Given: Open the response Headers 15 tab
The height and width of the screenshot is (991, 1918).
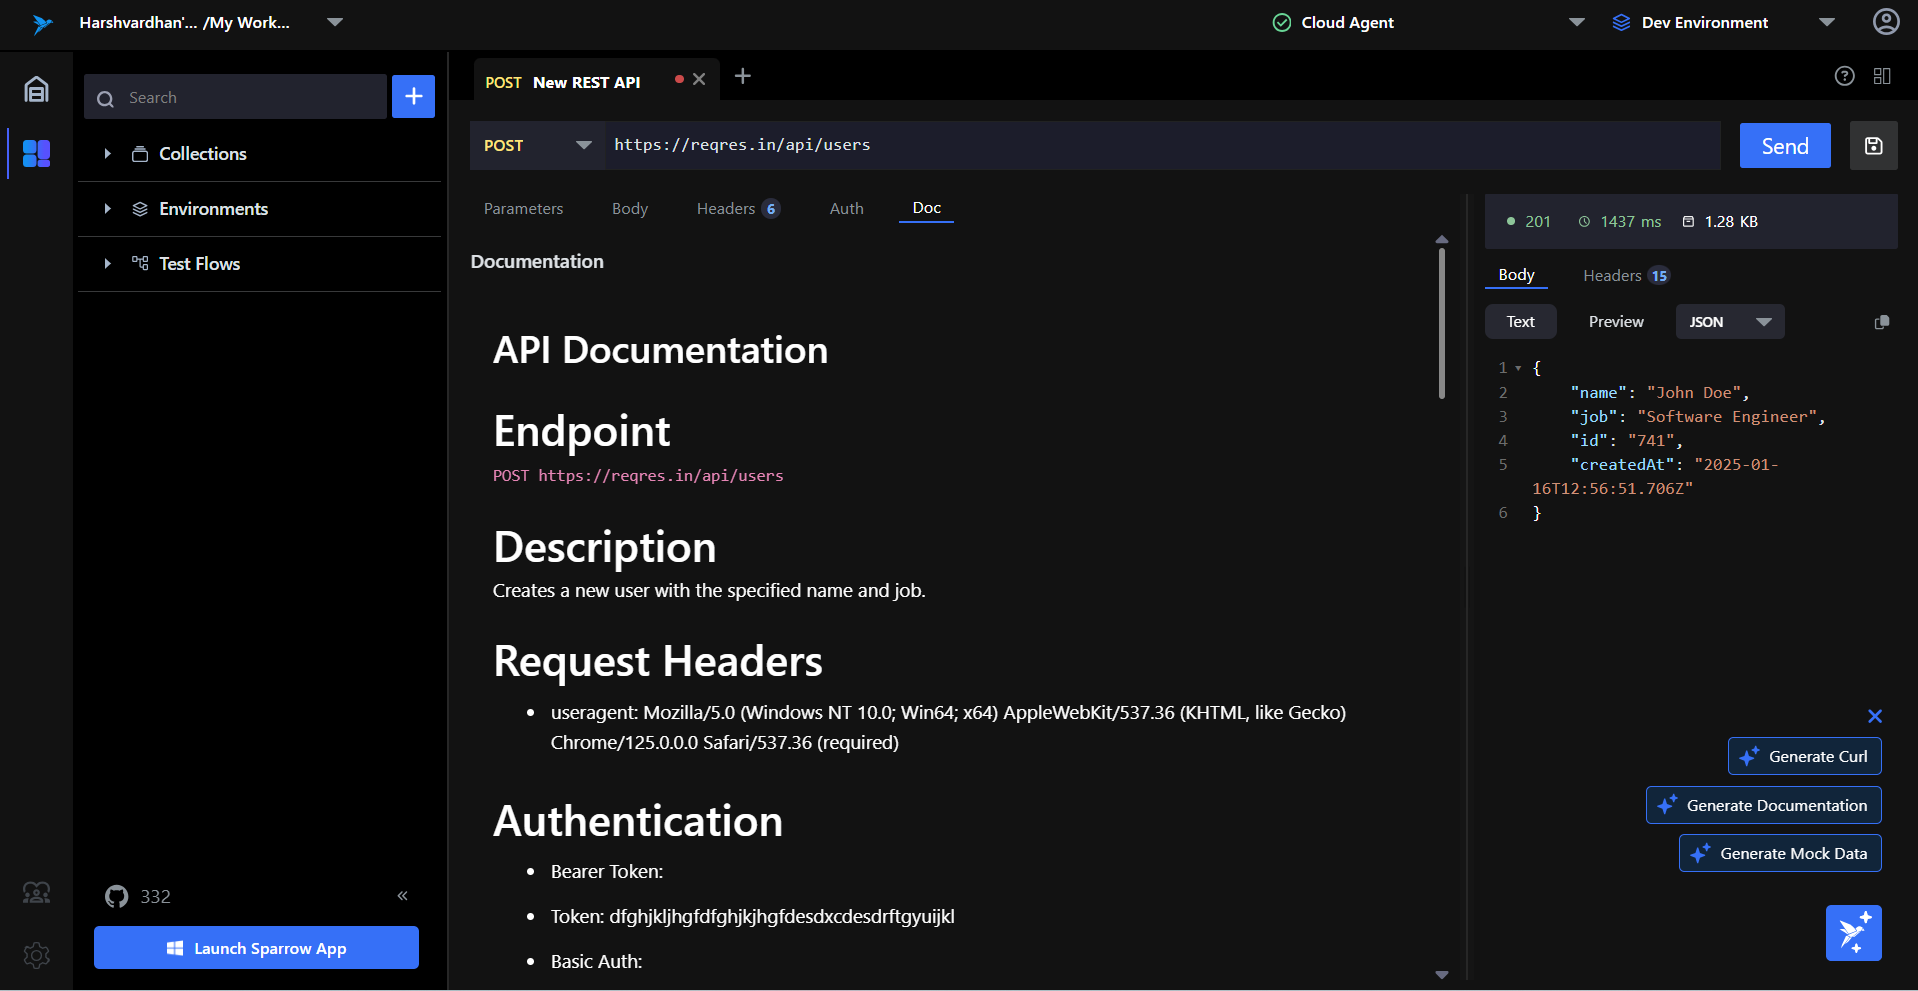Looking at the screenshot, I should [x=1626, y=275].
